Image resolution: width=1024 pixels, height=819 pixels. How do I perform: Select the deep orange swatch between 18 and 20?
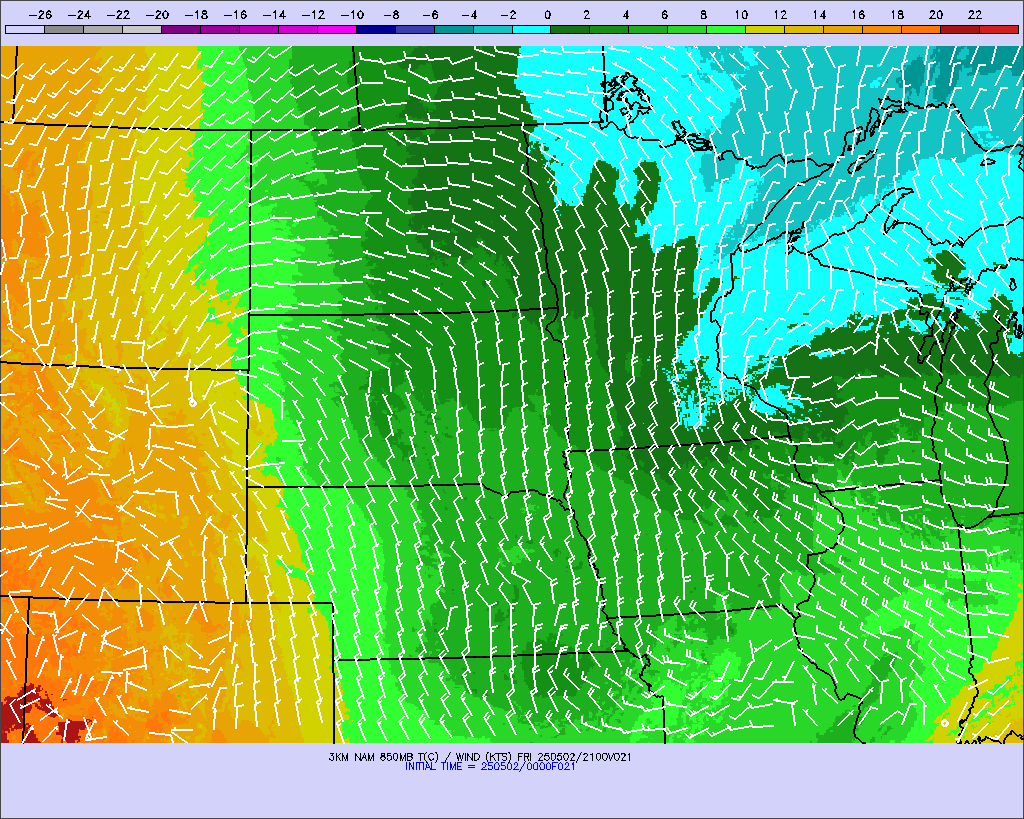(x=921, y=29)
